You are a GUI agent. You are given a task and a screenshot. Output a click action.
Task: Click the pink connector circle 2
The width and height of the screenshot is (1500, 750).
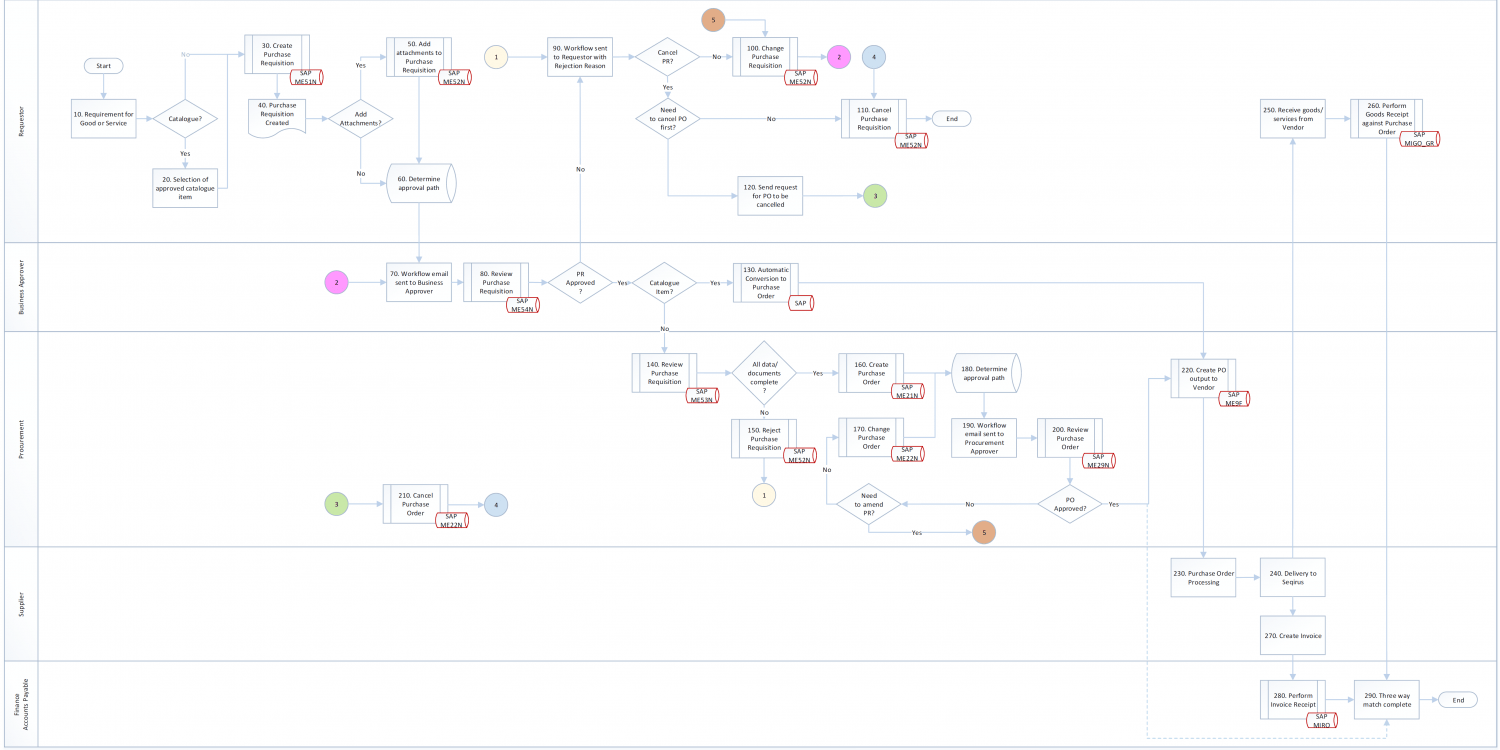(837, 57)
